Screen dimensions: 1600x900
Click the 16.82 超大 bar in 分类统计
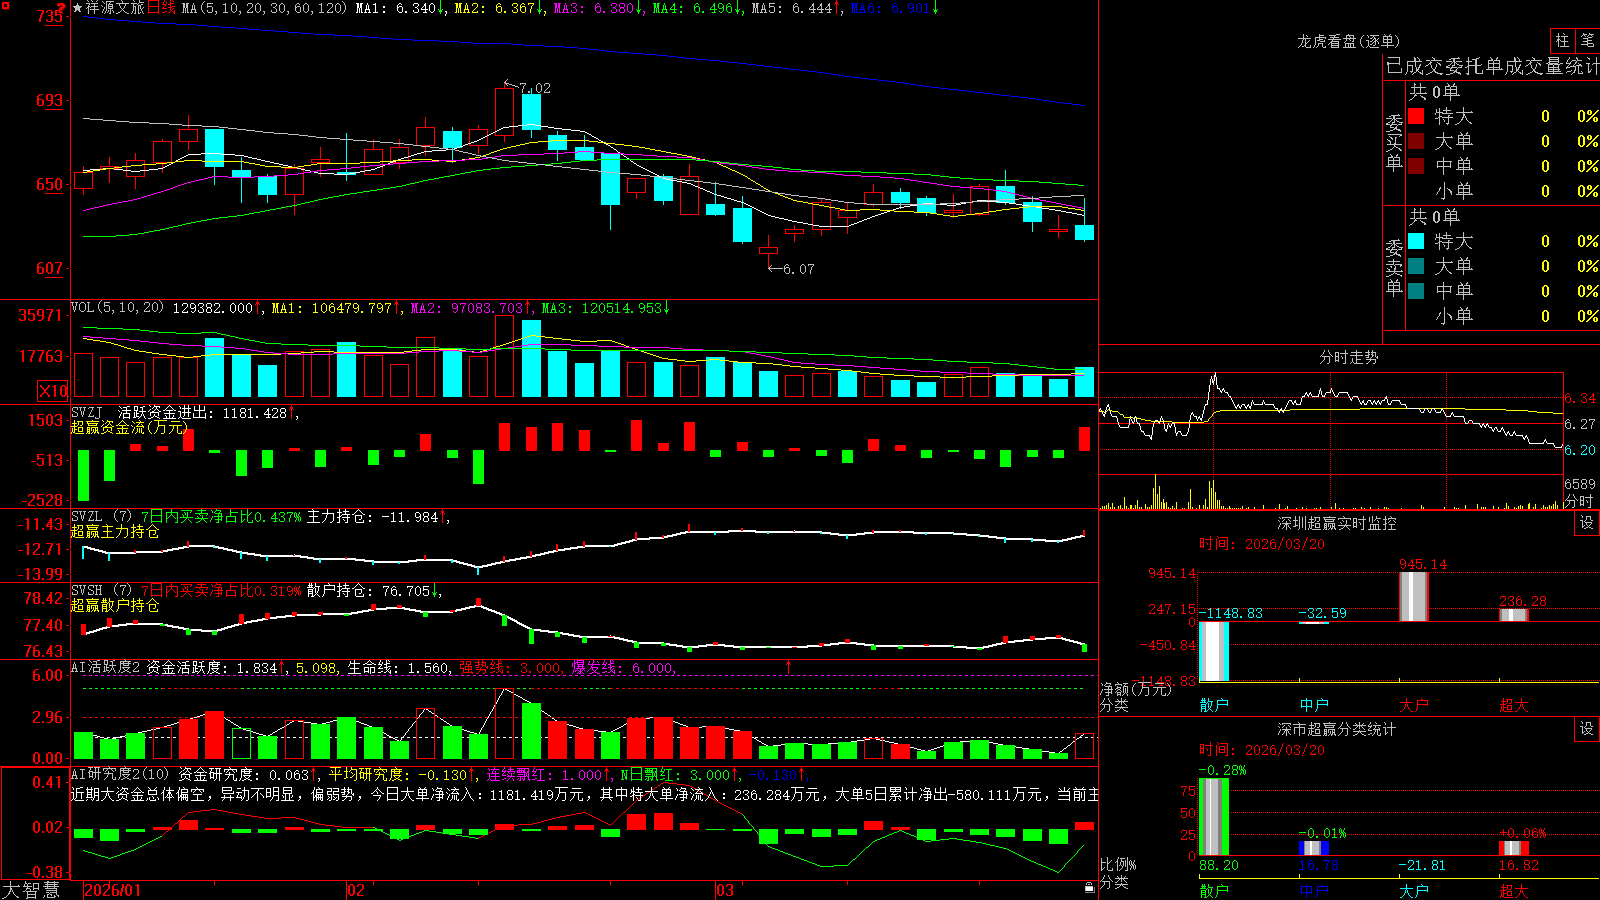click(1514, 848)
